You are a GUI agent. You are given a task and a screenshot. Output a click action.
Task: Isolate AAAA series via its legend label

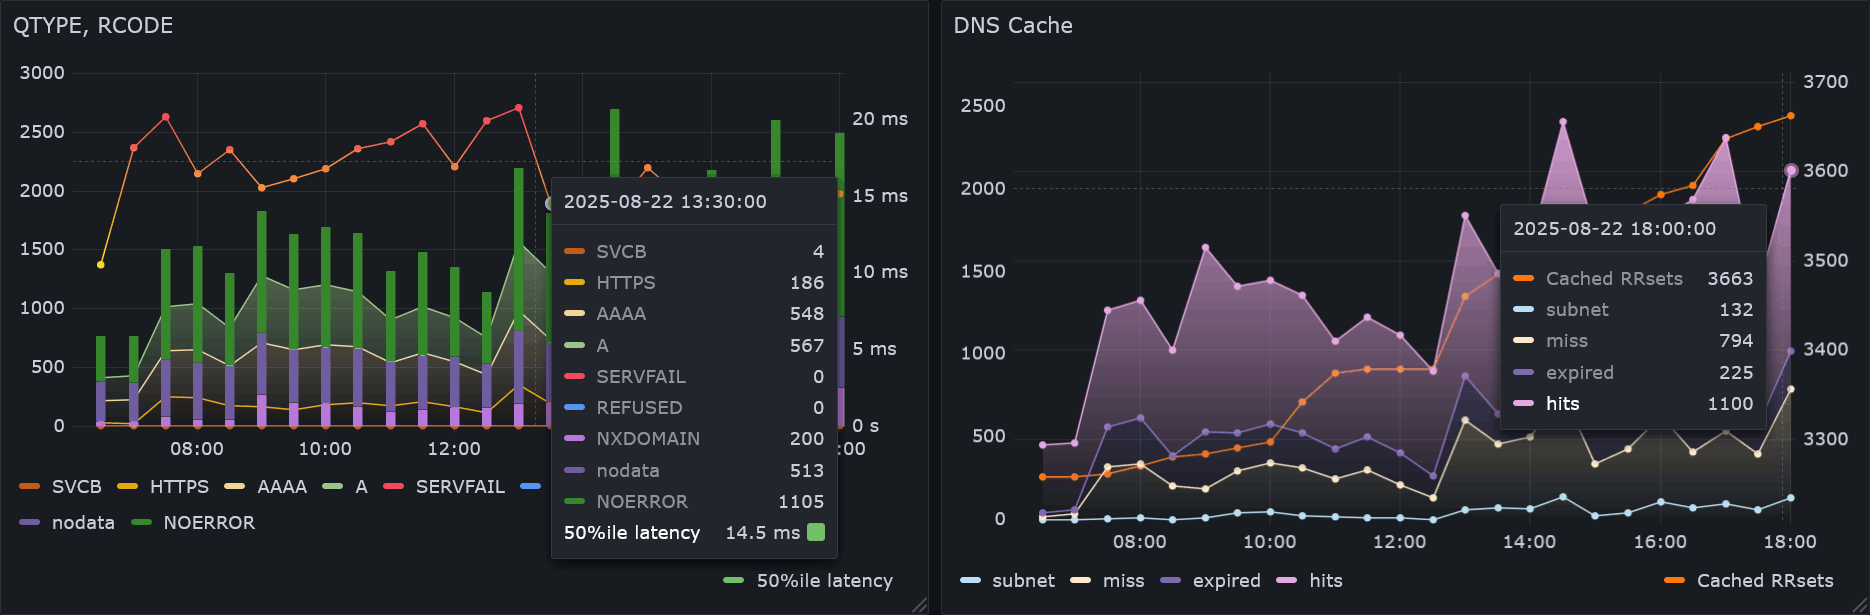[282, 487]
